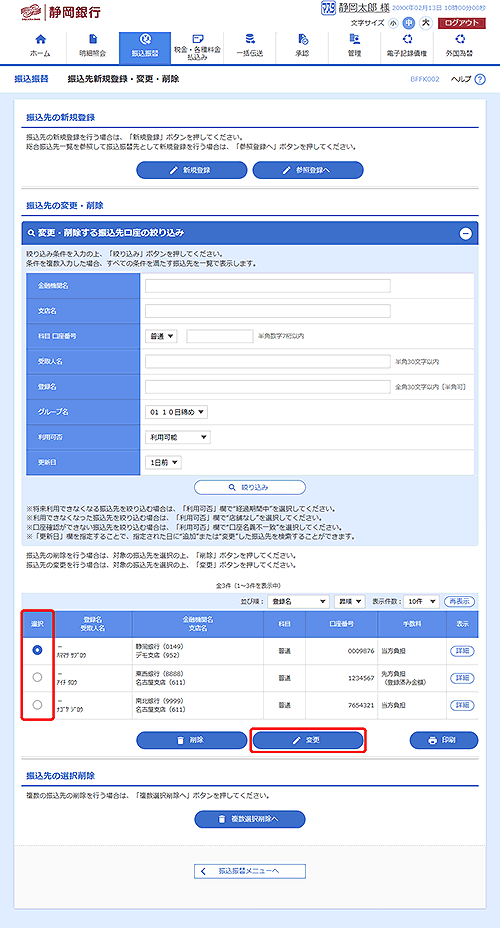The image size is (500, 928).
Task: Select radio button for 南北銀行 row
Action: 37,704
